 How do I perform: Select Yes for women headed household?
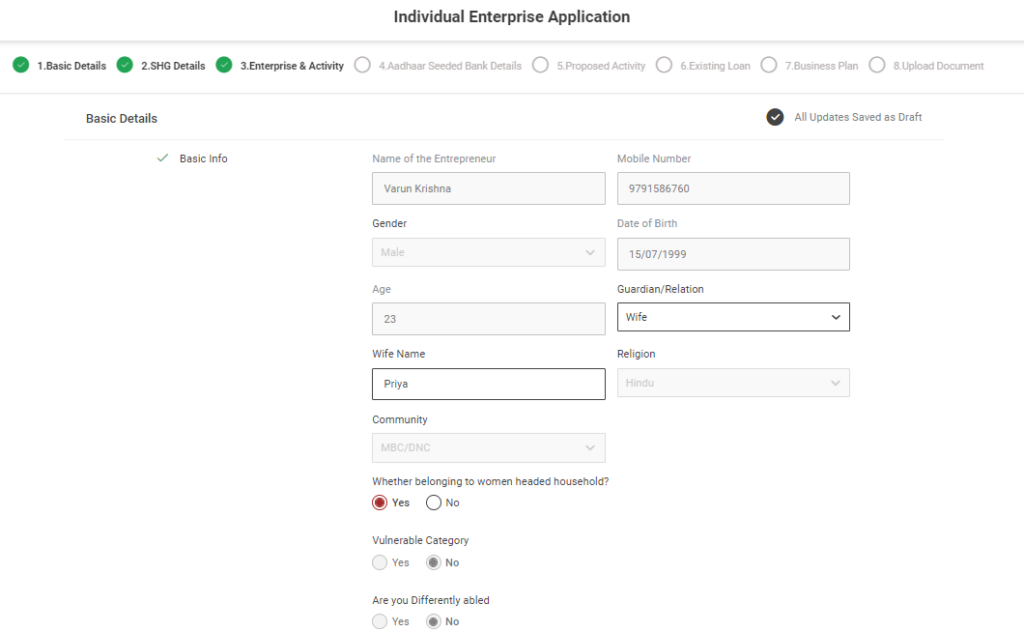[380, 502]
